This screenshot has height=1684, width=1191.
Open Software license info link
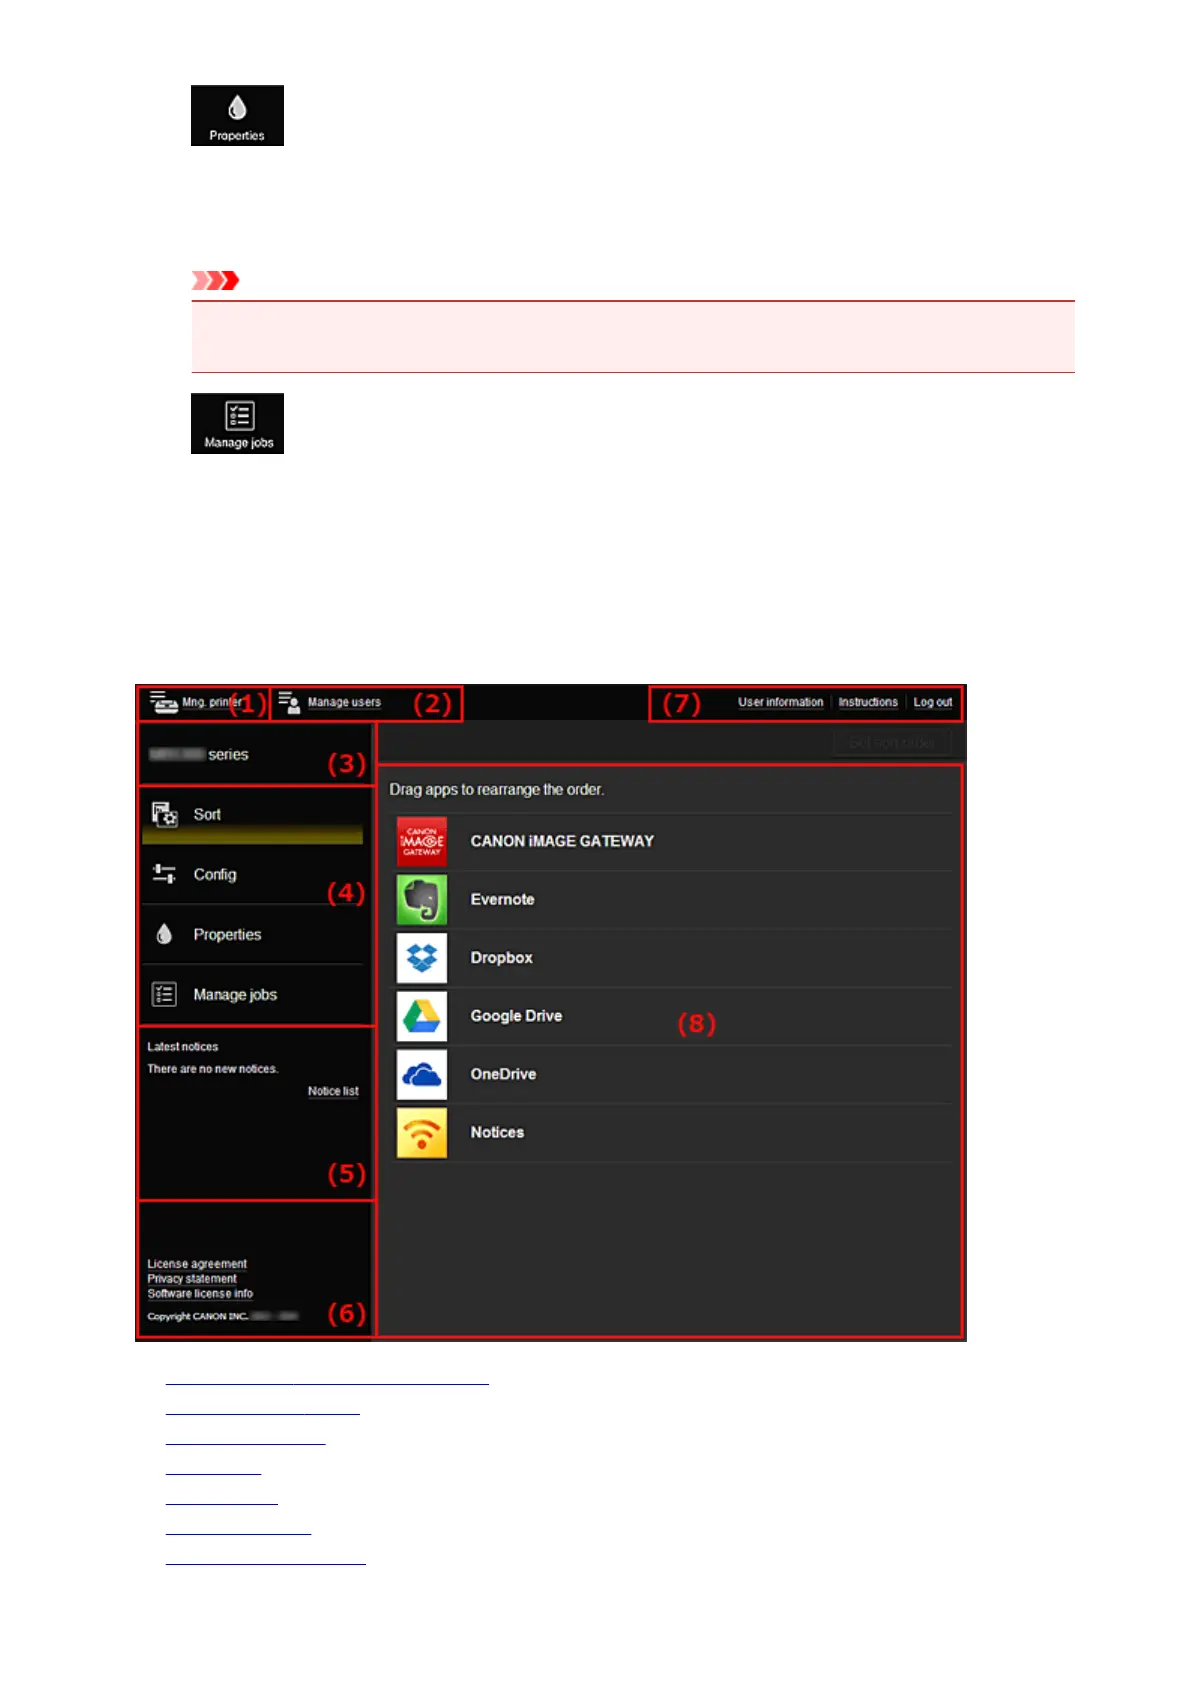[x=200, y=1293]
